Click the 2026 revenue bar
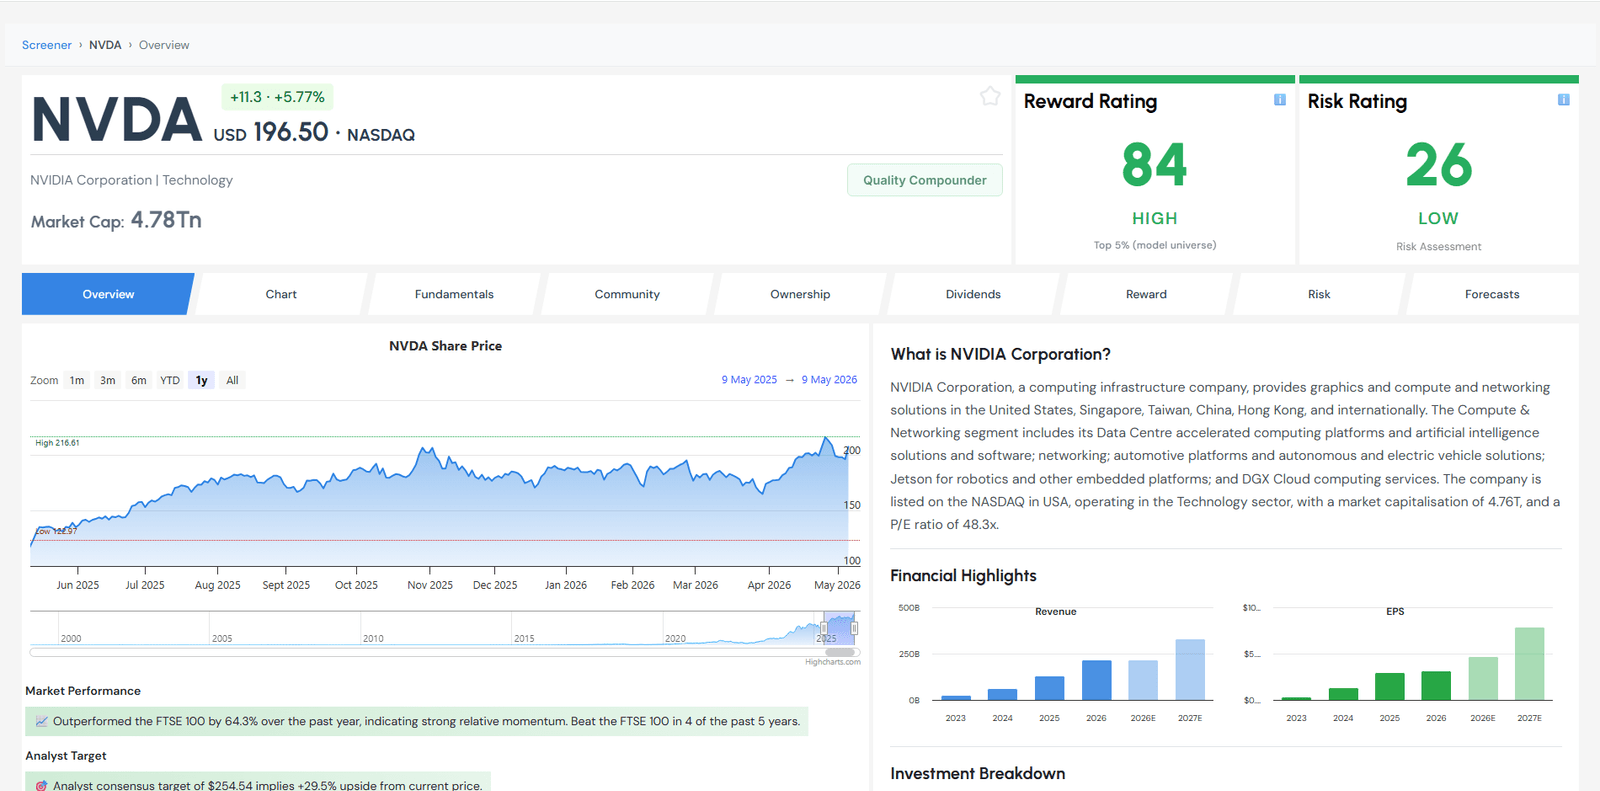This screenshot has width=1600, height=791. 1097,680
